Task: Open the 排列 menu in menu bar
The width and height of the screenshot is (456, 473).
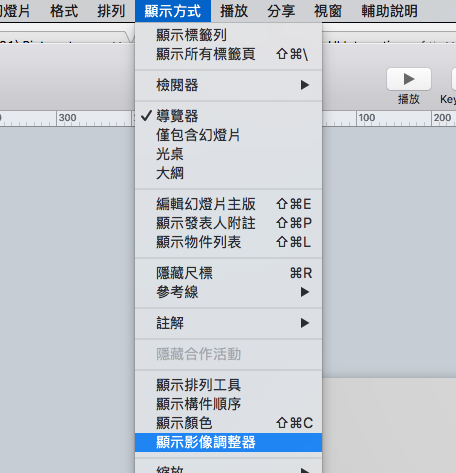Action: tap(111, 11)
